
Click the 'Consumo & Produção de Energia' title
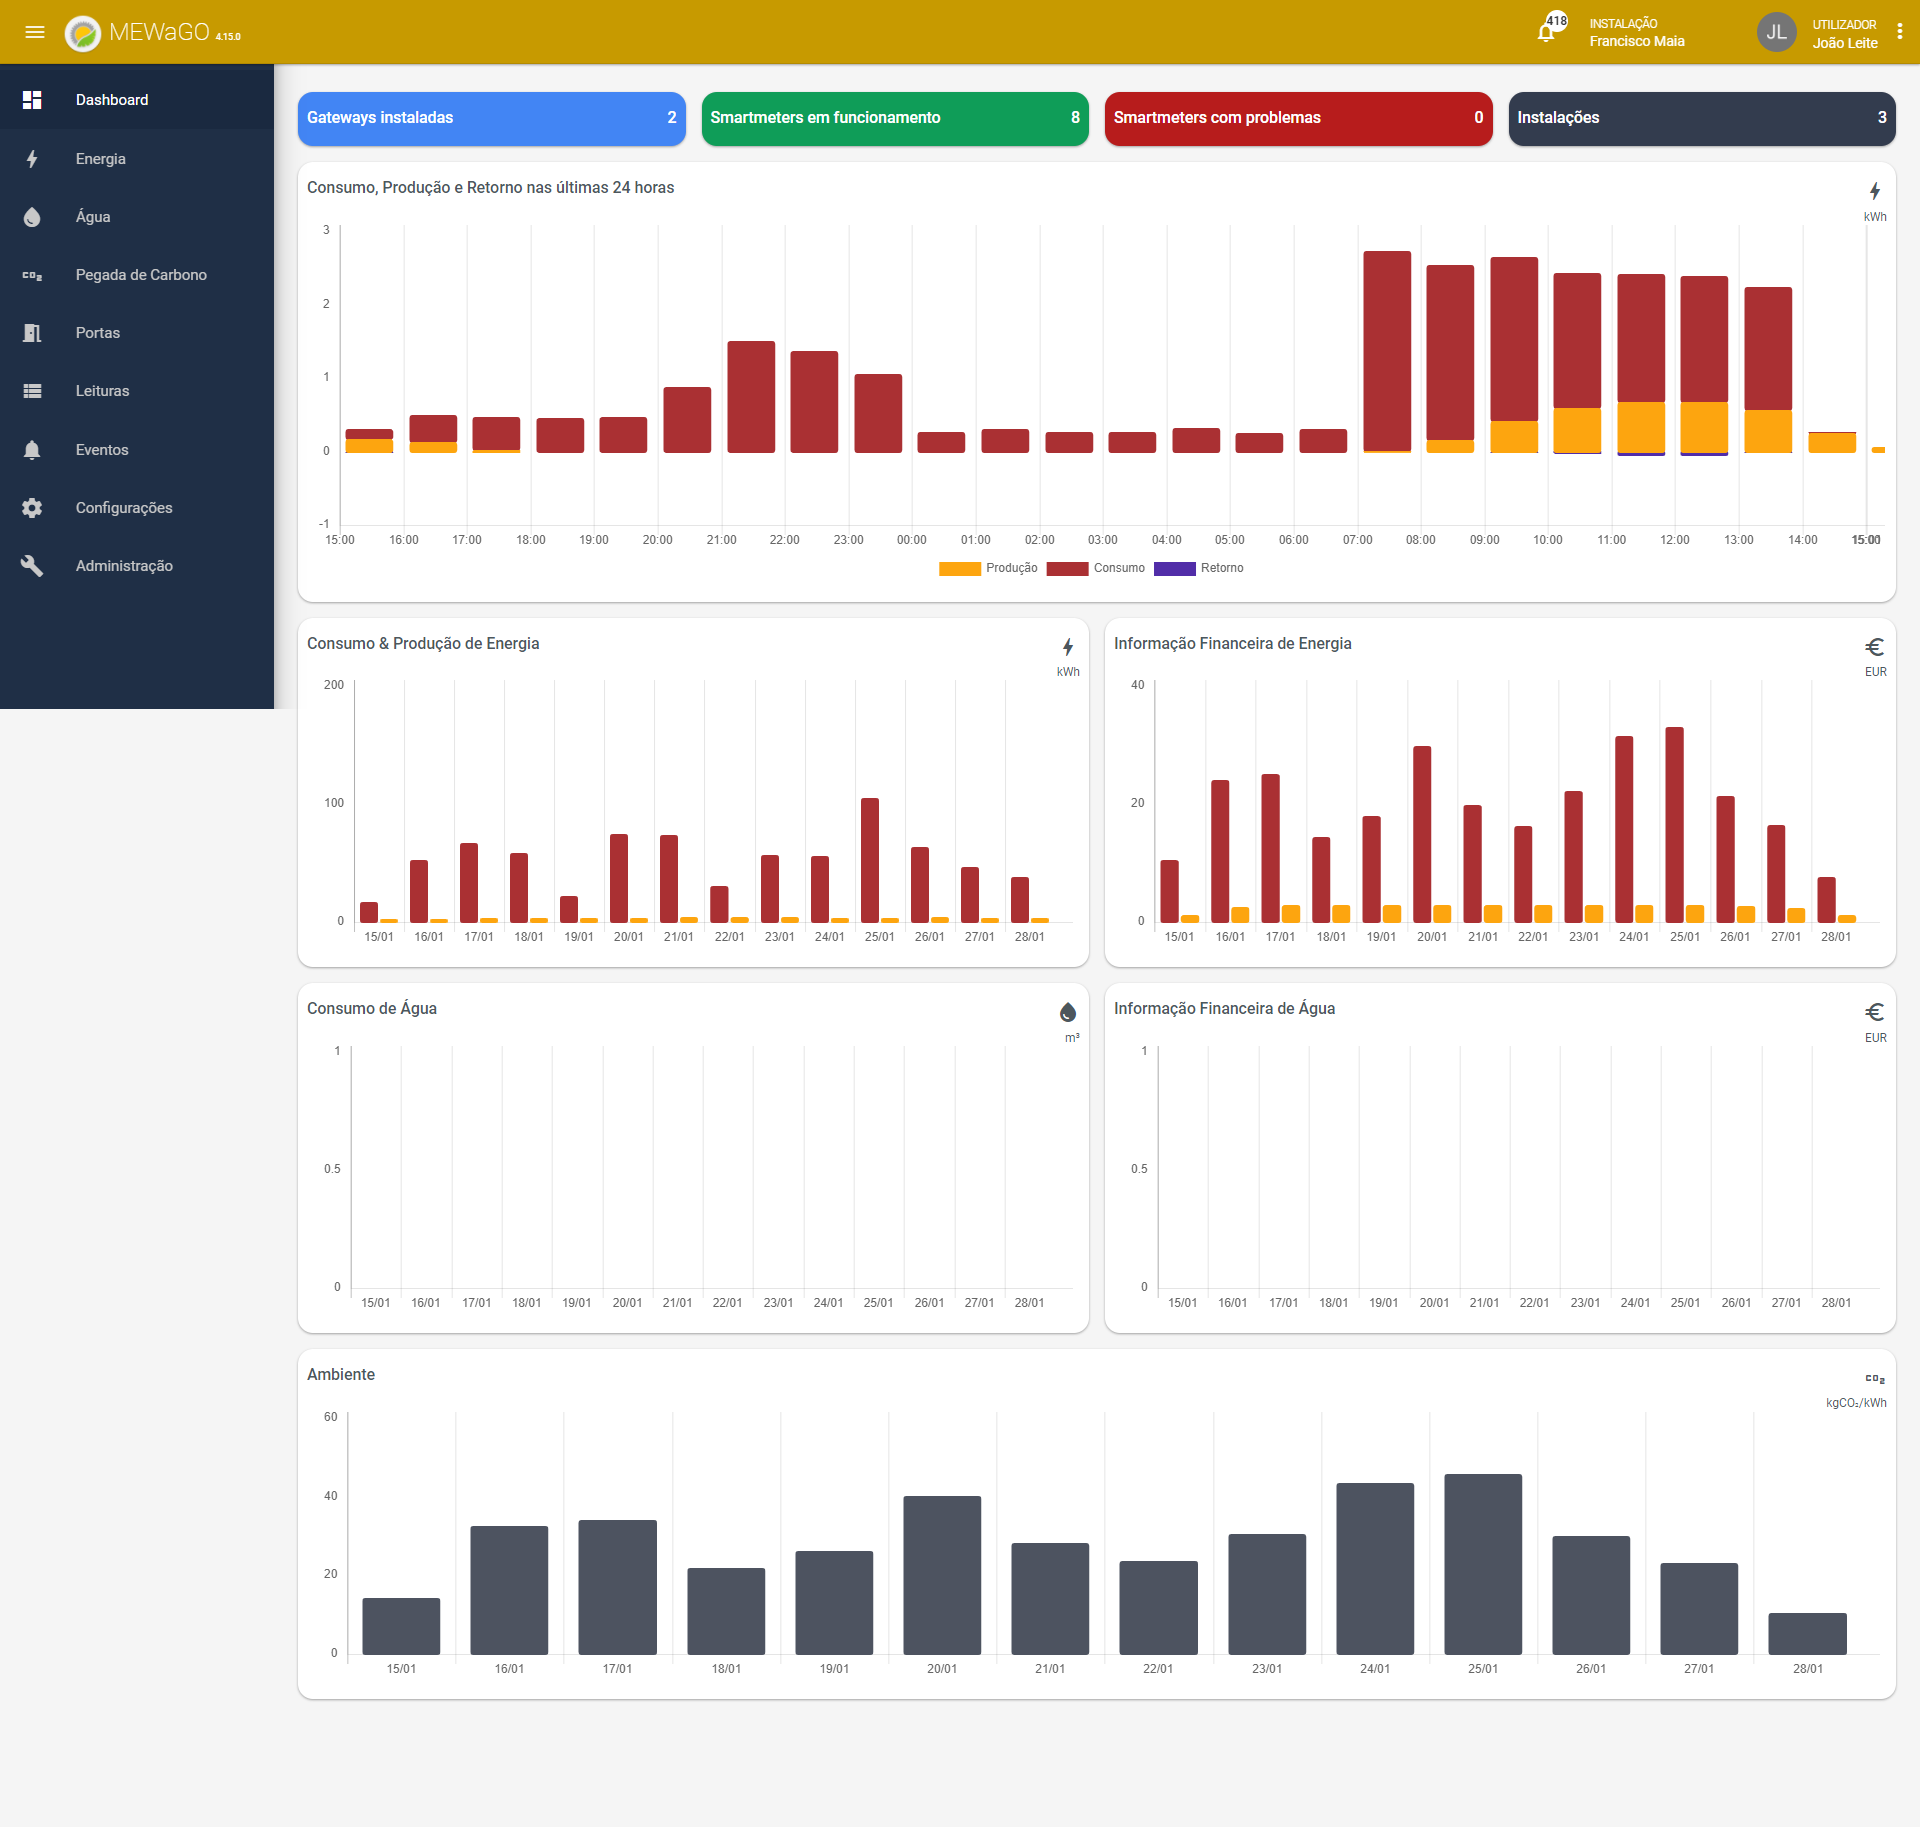[x=423, y=644]
